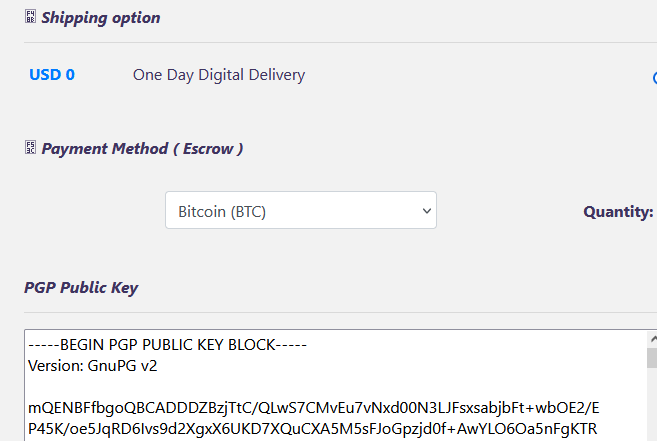Click the Quantity label
The width and height of the screenshot is (657, 441).
click(618, 212)
